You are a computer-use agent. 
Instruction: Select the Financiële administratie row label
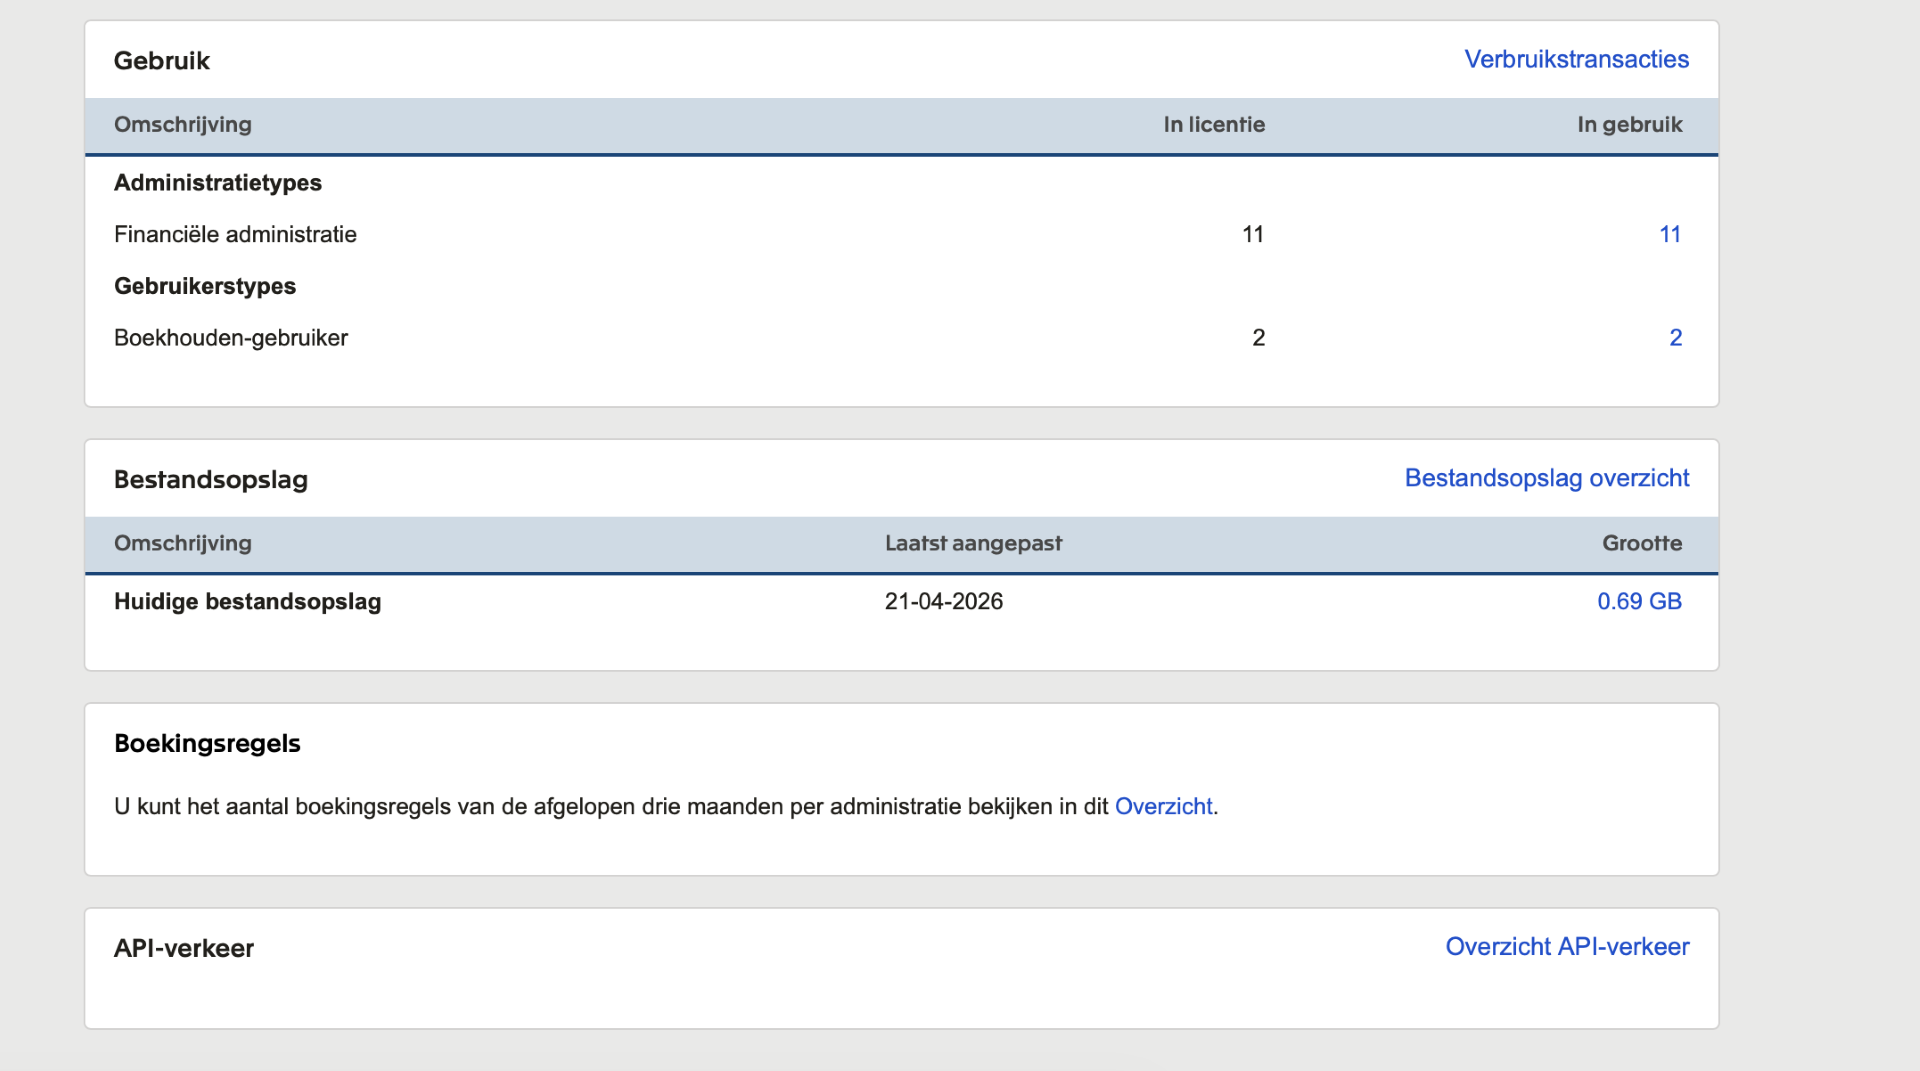pos(235,235)
